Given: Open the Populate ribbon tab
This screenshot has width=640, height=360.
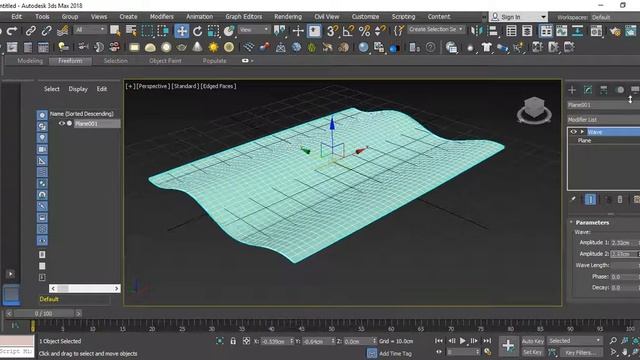Looking at the screenshot, I should 214,61.
